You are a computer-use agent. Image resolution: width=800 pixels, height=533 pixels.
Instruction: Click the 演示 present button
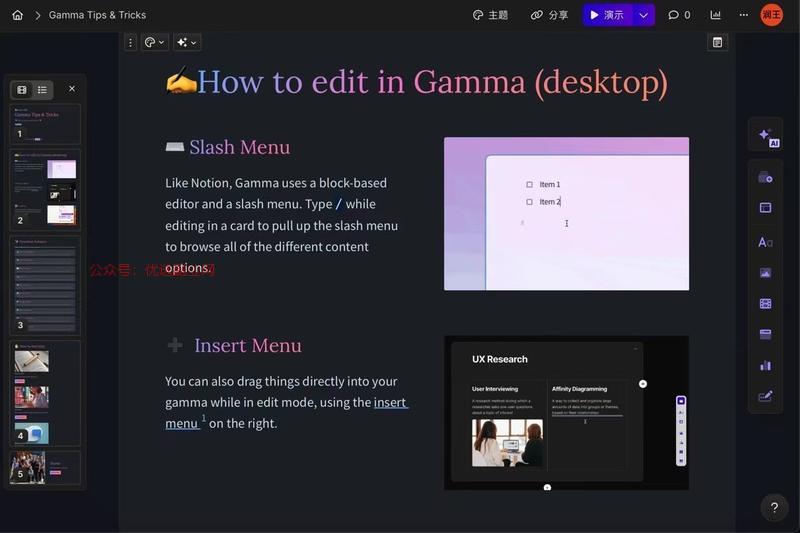coord(607,15)
